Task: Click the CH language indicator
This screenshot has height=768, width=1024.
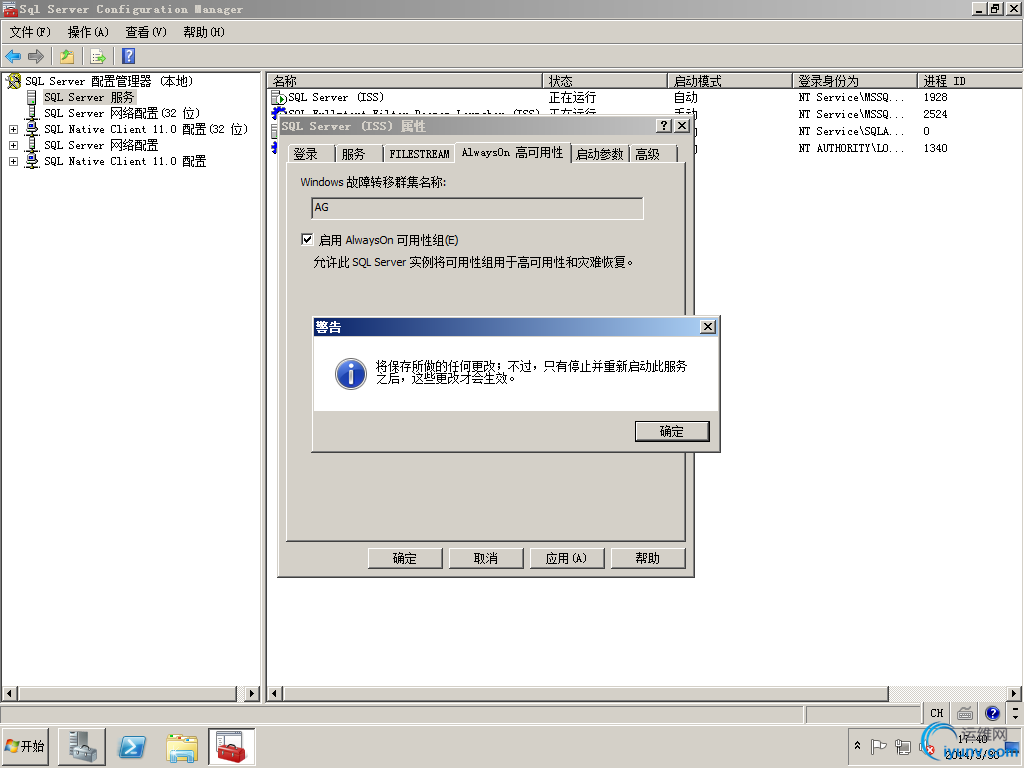Action: click(936, 713)
